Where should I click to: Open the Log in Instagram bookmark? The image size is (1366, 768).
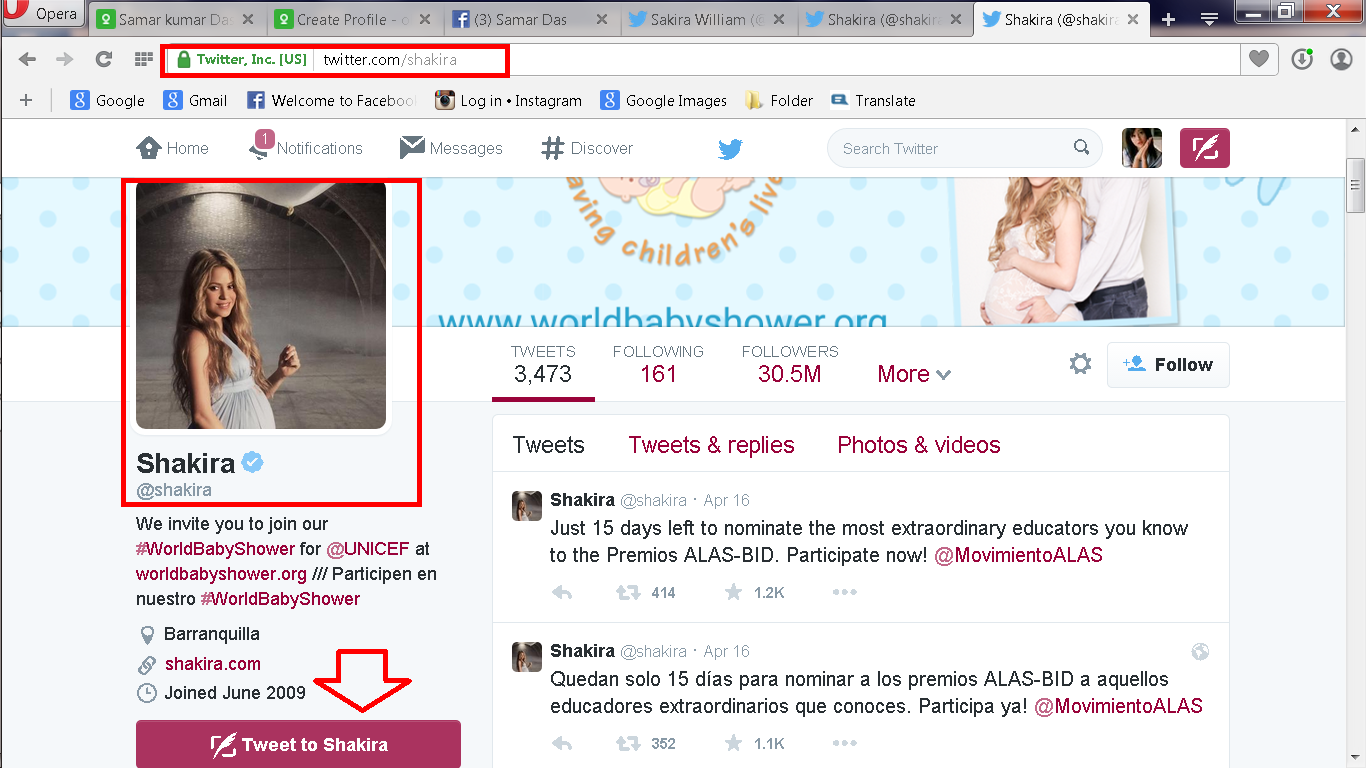(508, 100)
